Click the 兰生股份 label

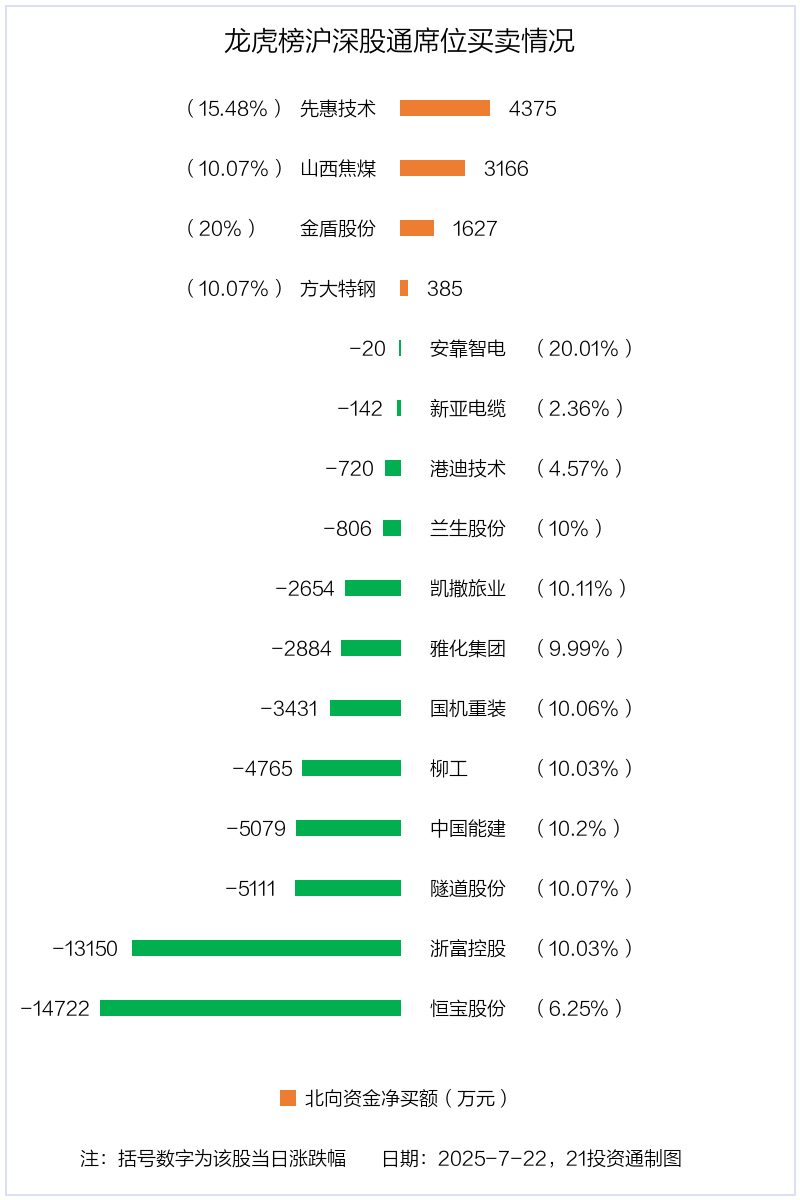[468, 528]
